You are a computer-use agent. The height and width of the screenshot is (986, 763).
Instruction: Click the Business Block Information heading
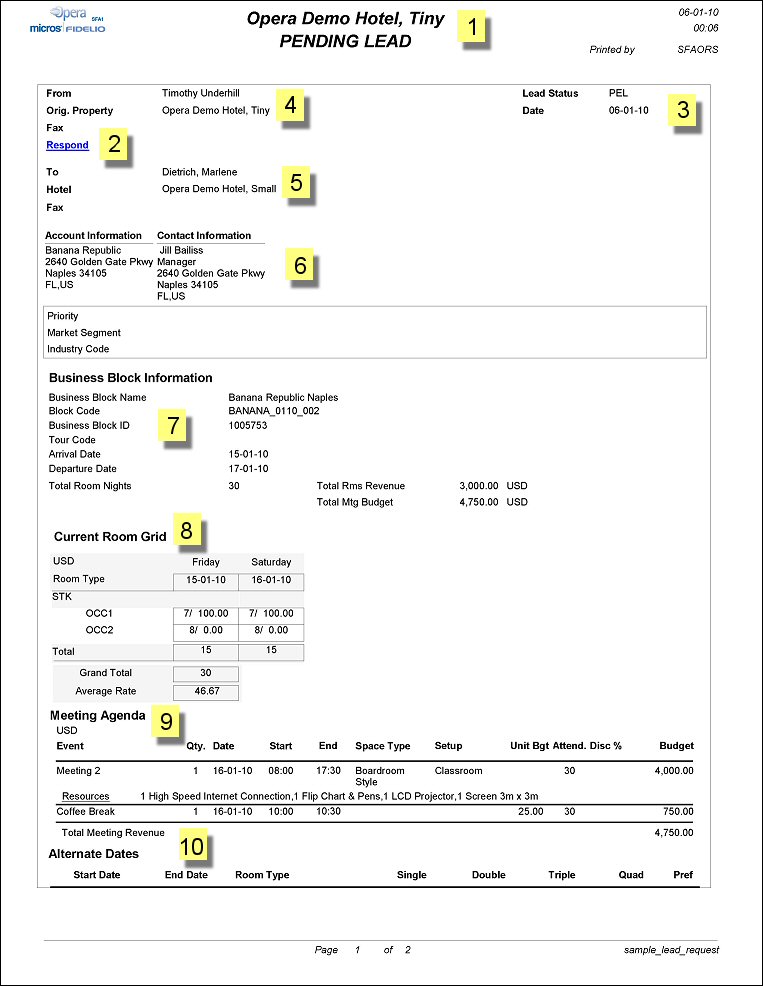point(131,378)
